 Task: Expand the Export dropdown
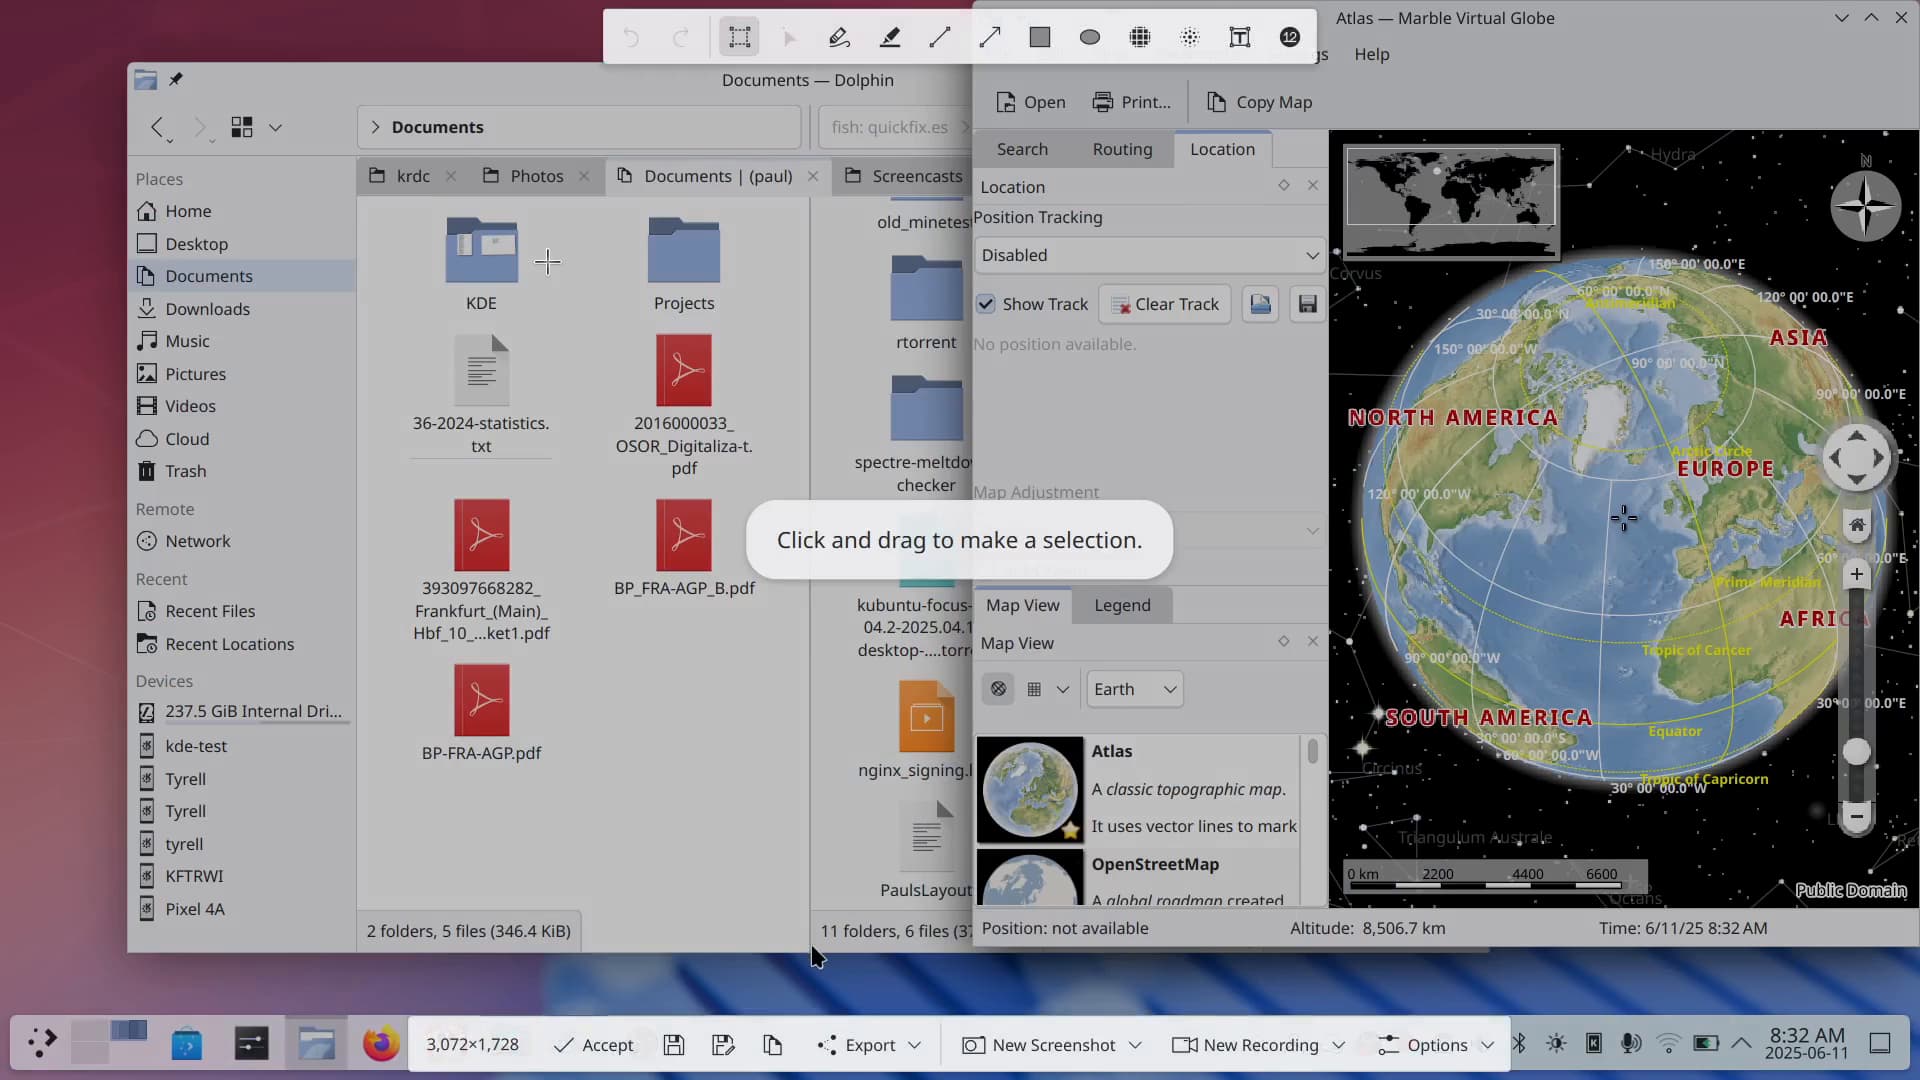tap(914, 1045)
